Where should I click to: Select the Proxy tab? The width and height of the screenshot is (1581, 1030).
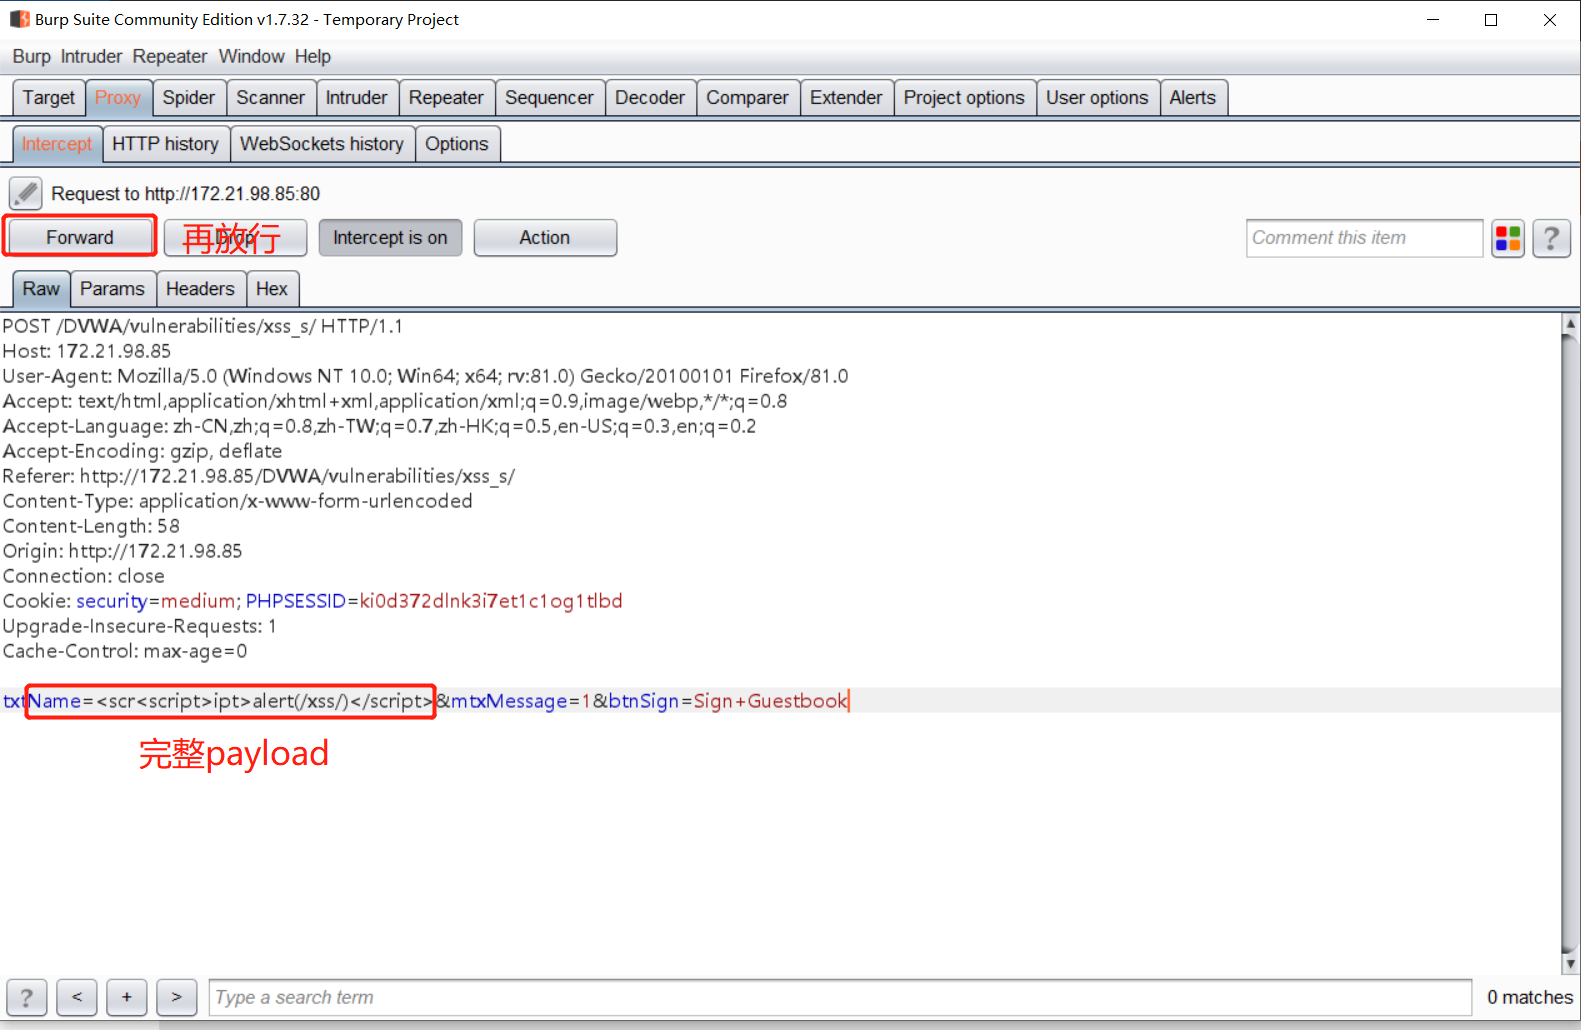tap(118, 98)
